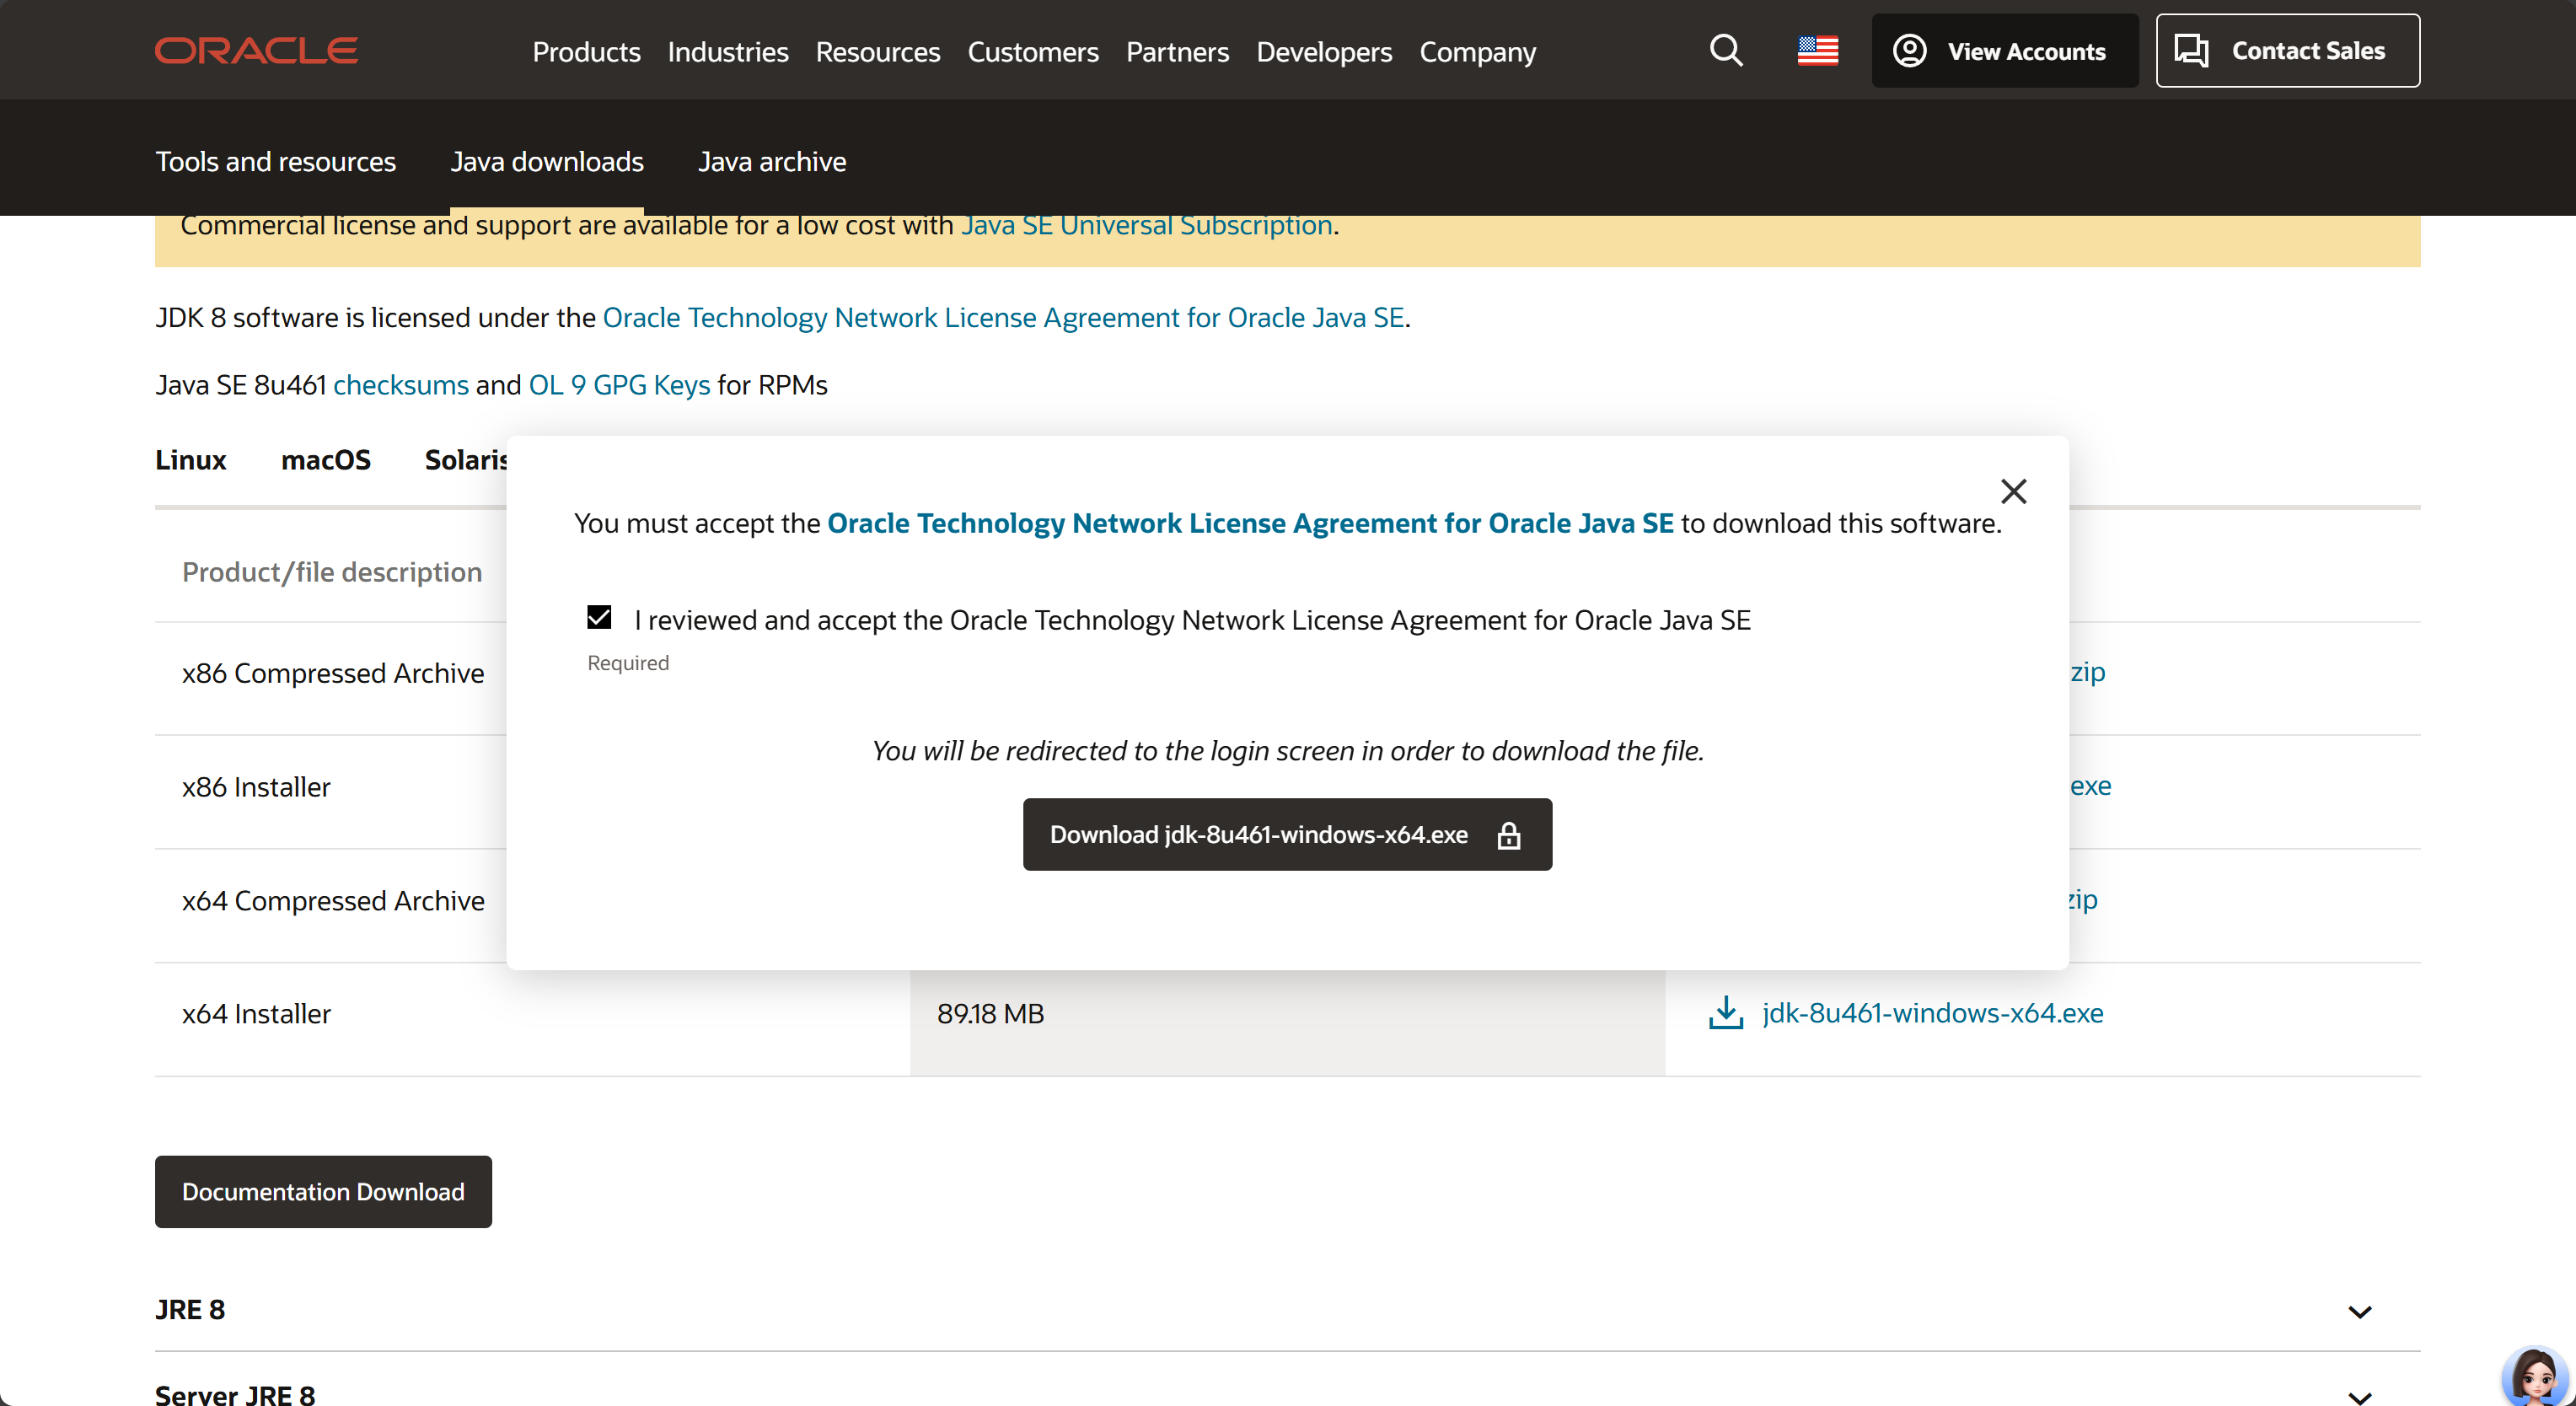Switch to the macOS tab

coord(325,460)
